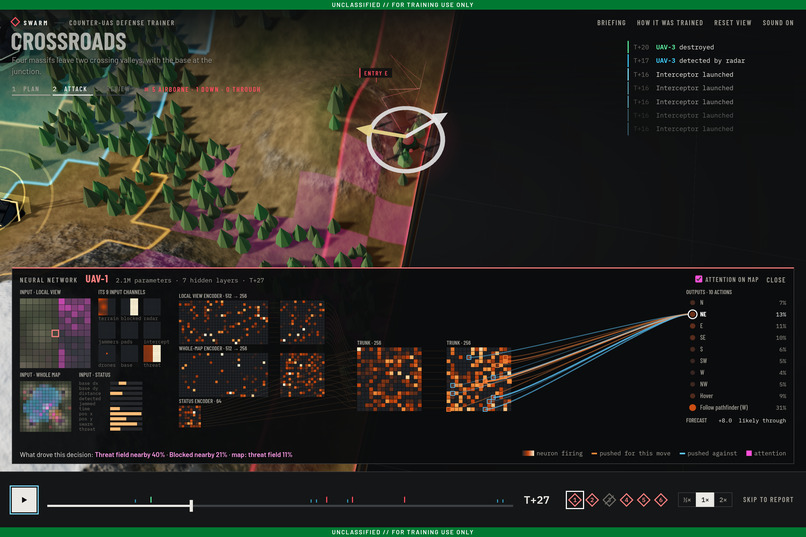Click Skip to Report
This screenshot has width=806, height=537.
768,499
